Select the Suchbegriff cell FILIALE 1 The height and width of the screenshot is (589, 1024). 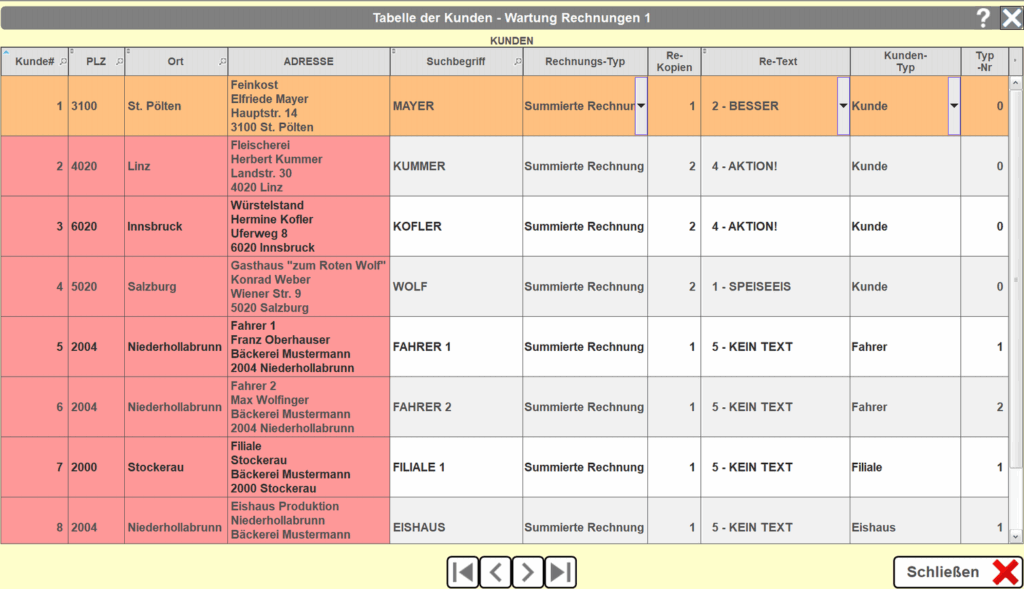pos(456,467)
